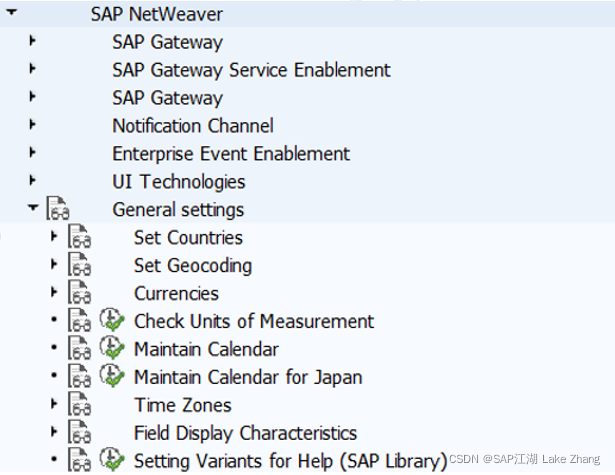
Task: Expand the UI Technologies node
Action: [x=33, y=180]
